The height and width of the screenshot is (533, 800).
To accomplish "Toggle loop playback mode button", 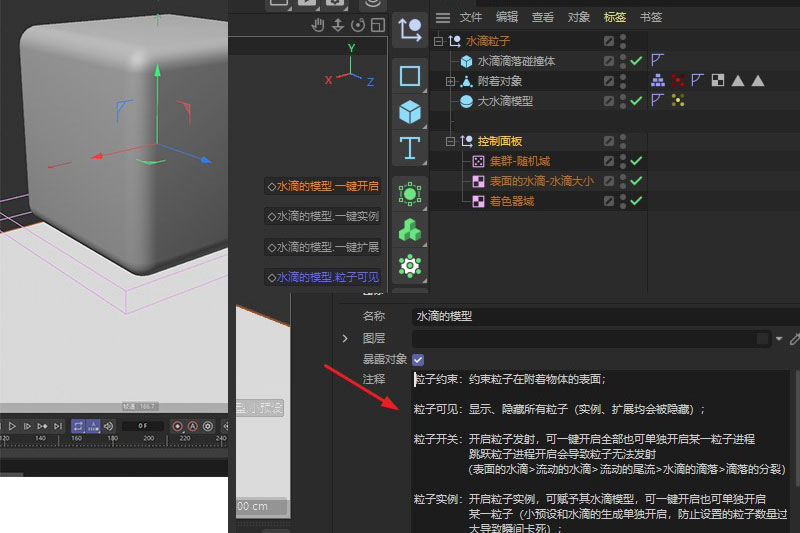I will tap(78, 426).
